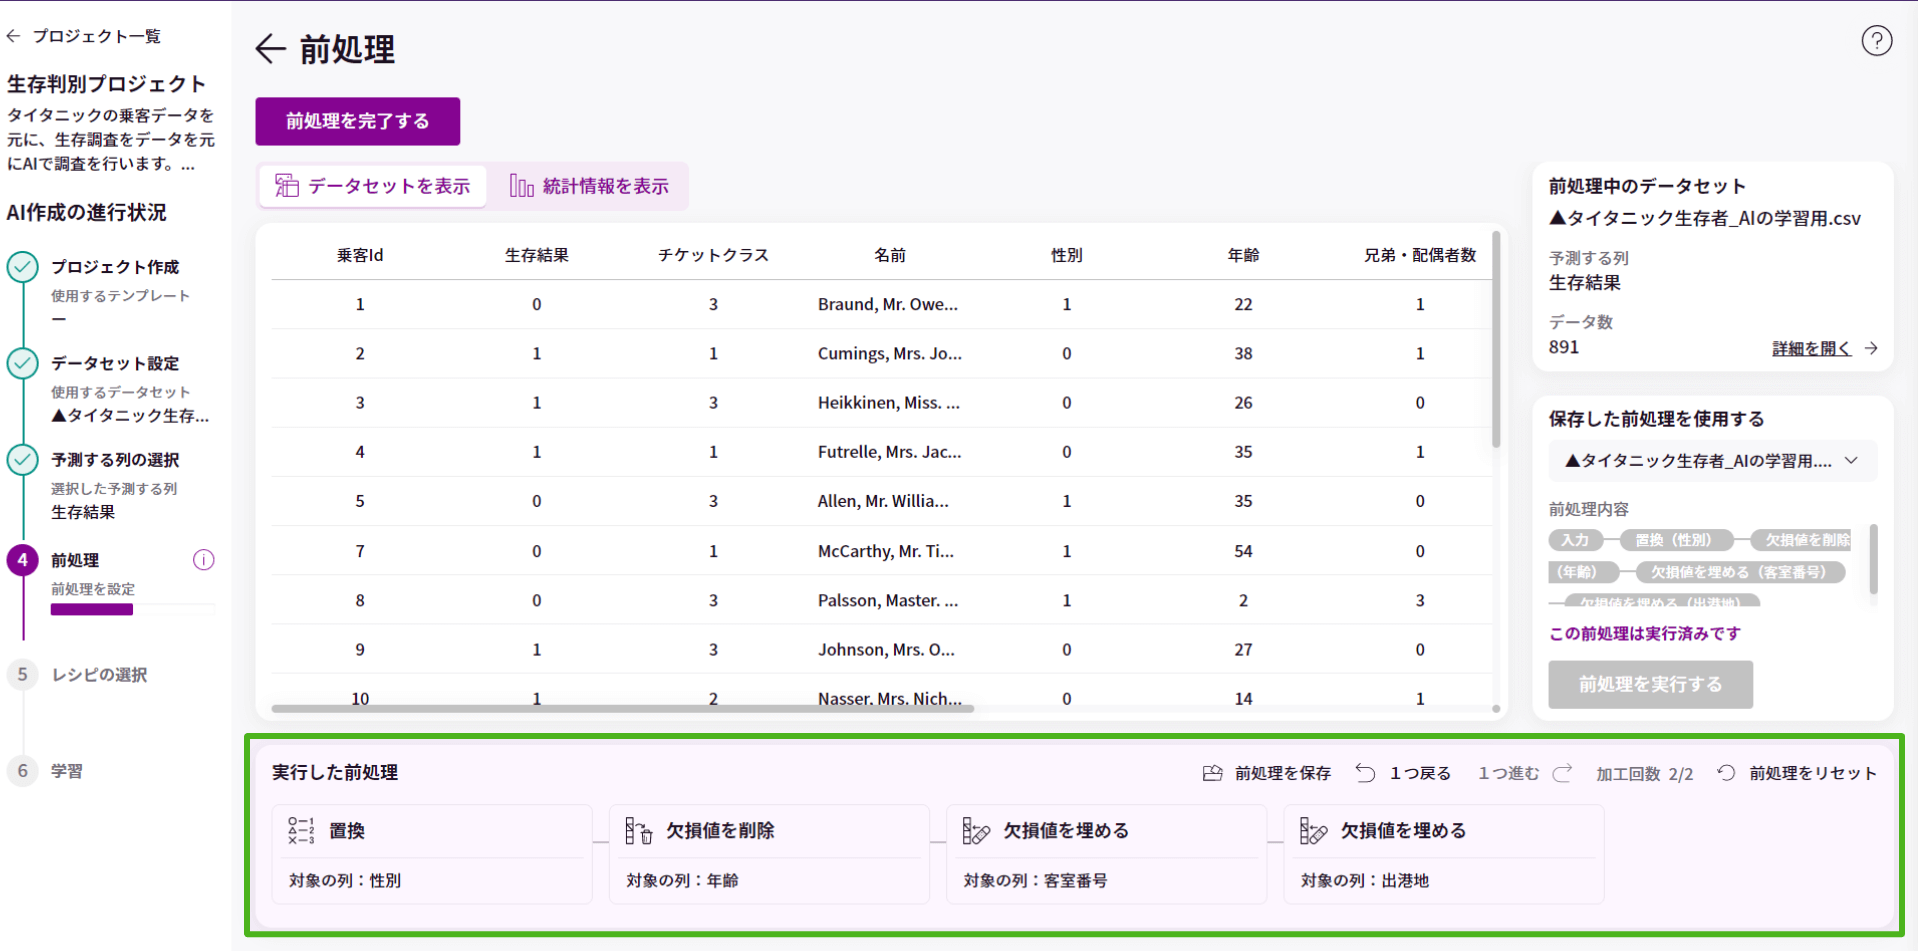Click the arrow icon beside 詳細を開く

tap(1871, 348)
